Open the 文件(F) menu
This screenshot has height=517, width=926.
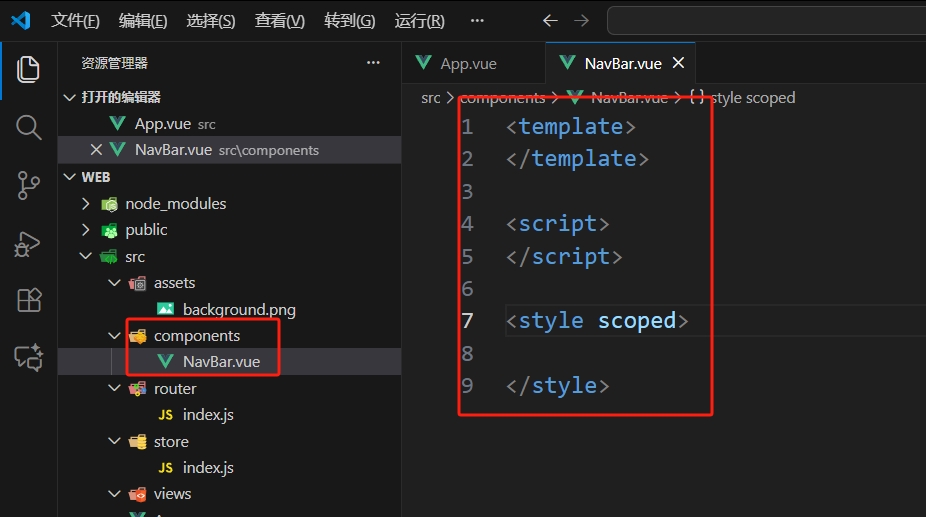click(x=75, y=21)
